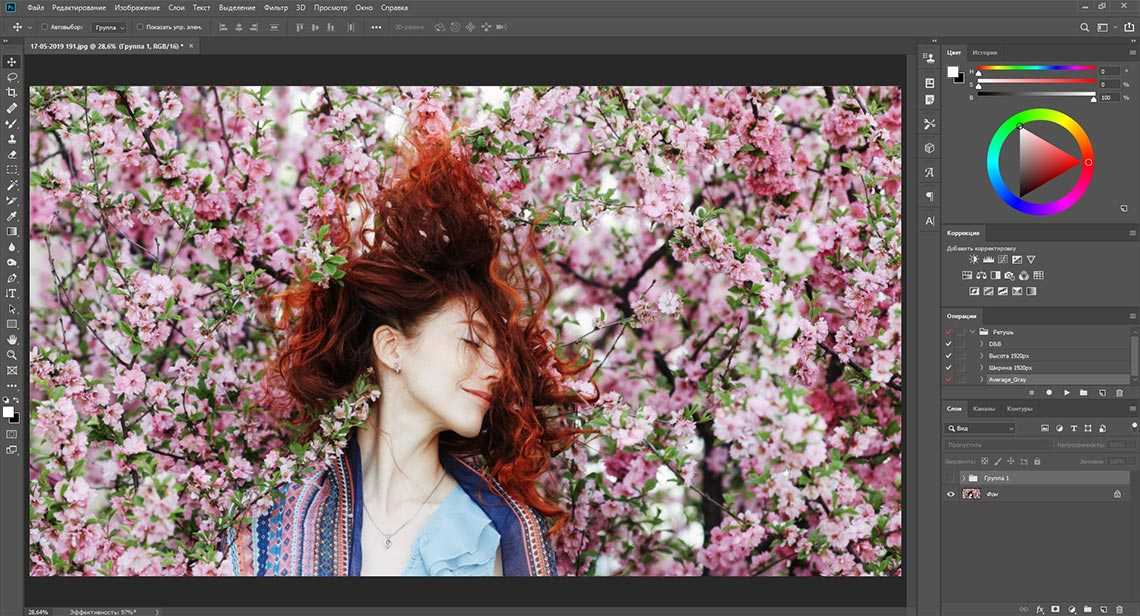This screenshot has height=616, width=1140.
Task: Click the Play action button in Операции
Action: pos(1067,393)
